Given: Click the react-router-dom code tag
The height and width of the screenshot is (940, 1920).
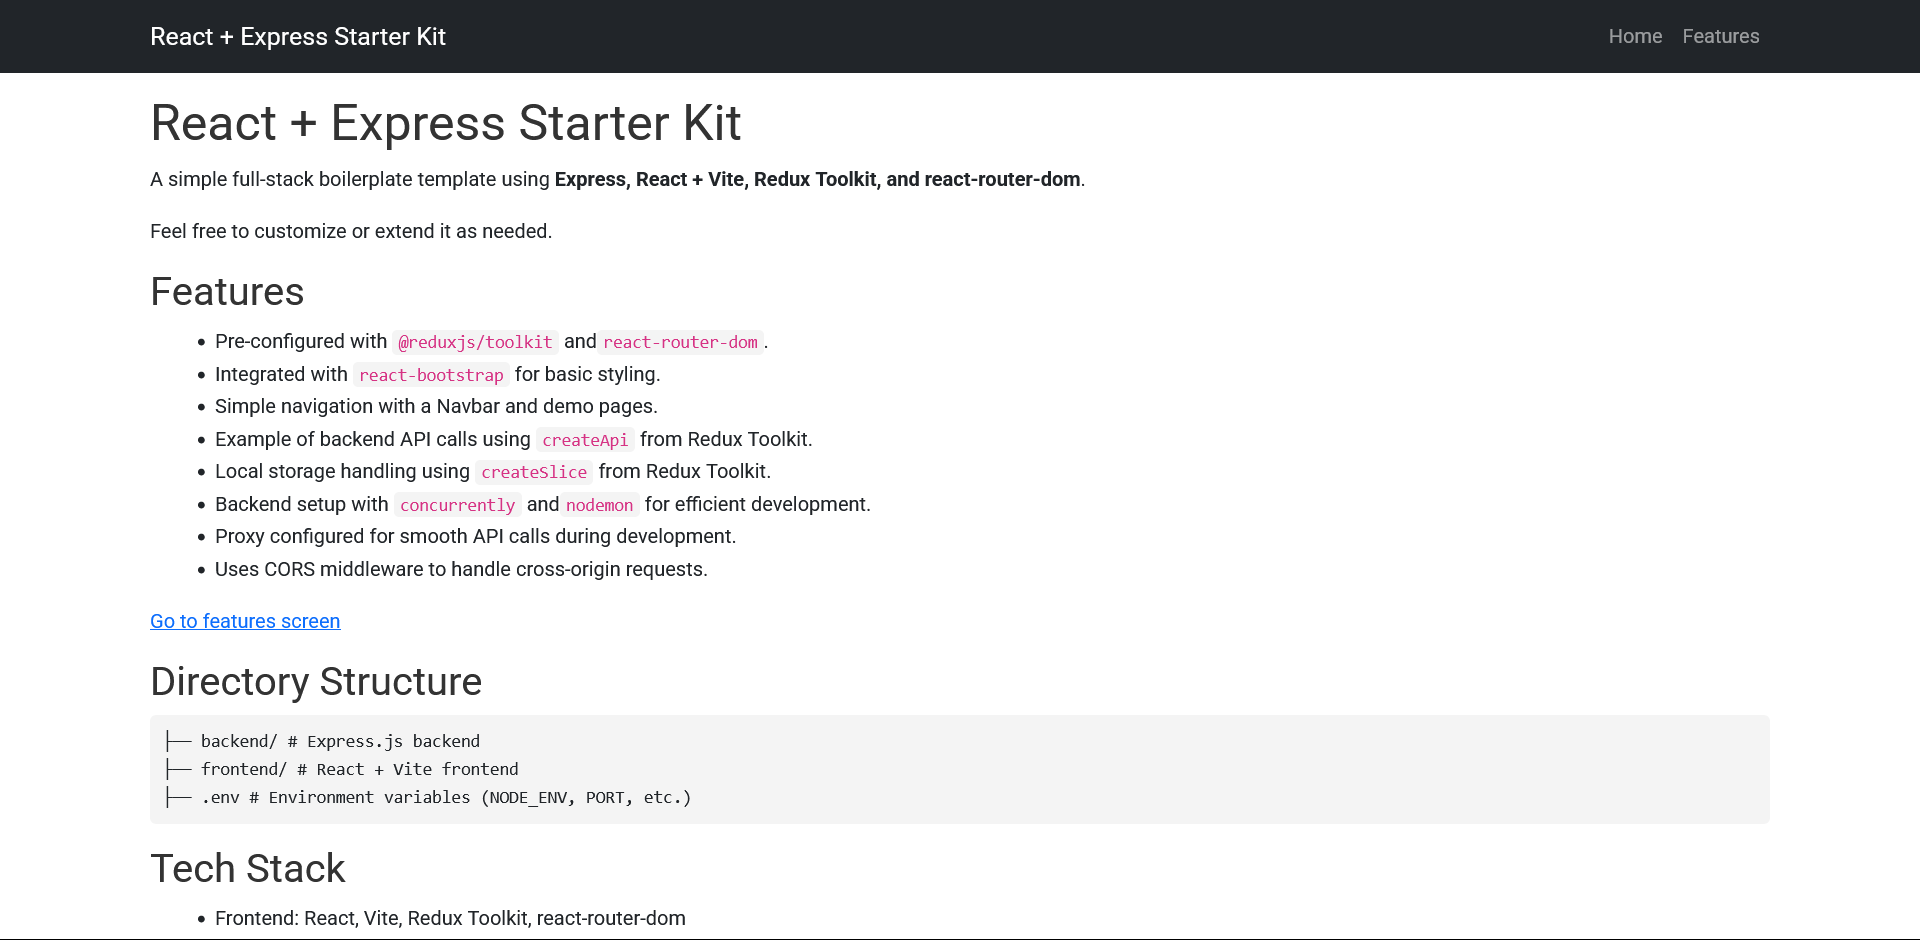Looking at the screenshot, I should pos(680,342).
